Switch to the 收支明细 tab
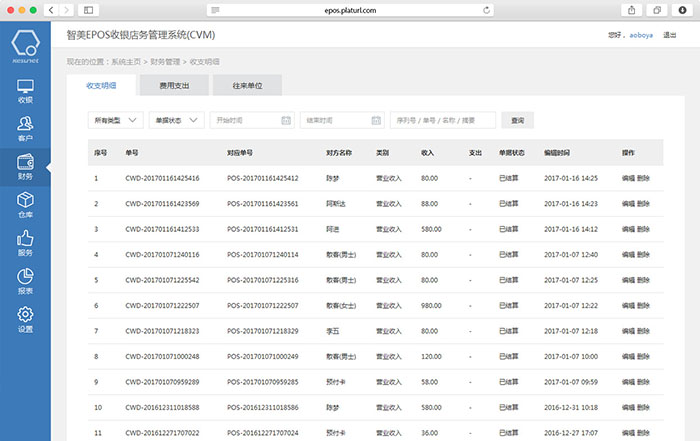The width and height of the screenshot is (700, 441). pos(101,85)
